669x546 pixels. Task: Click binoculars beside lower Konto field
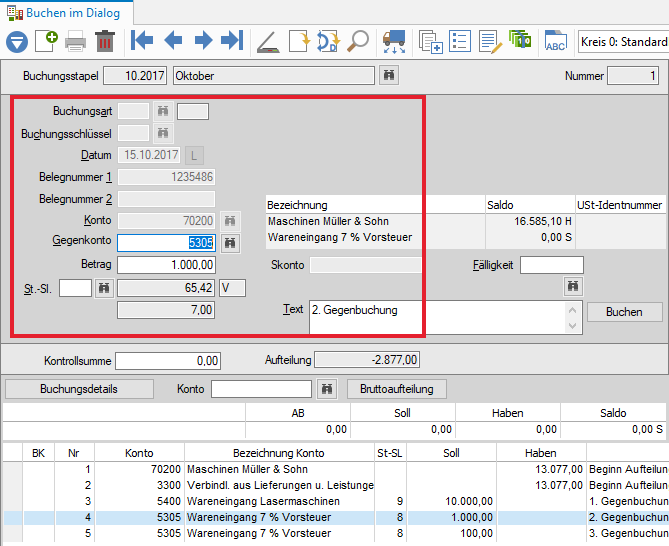pos(327,389)
